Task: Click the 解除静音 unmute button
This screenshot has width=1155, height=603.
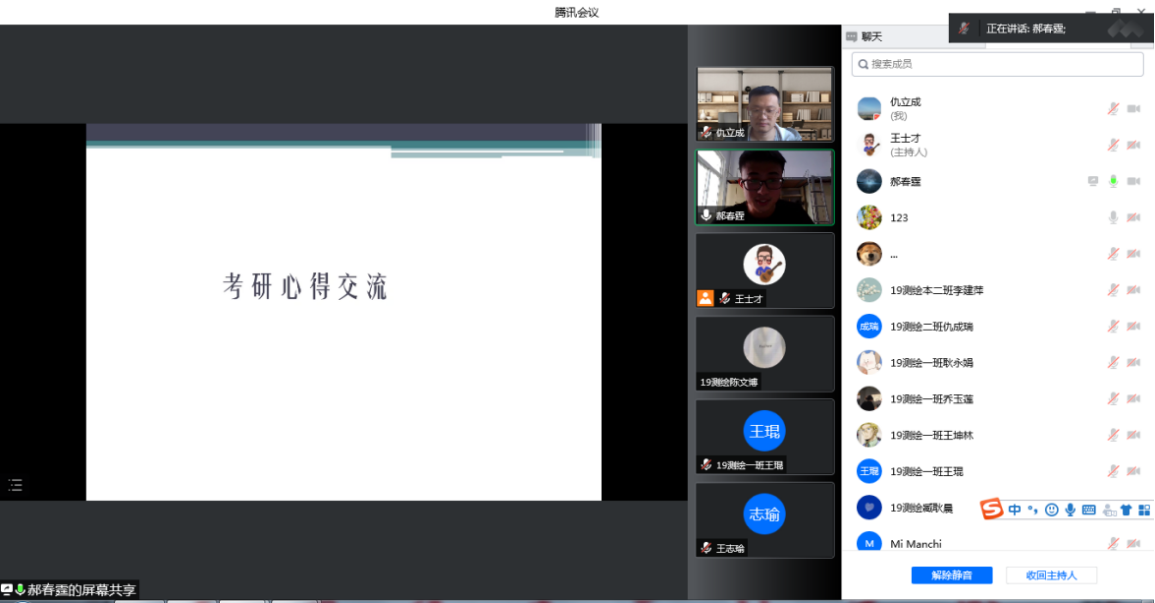Action: pos(950,575)
